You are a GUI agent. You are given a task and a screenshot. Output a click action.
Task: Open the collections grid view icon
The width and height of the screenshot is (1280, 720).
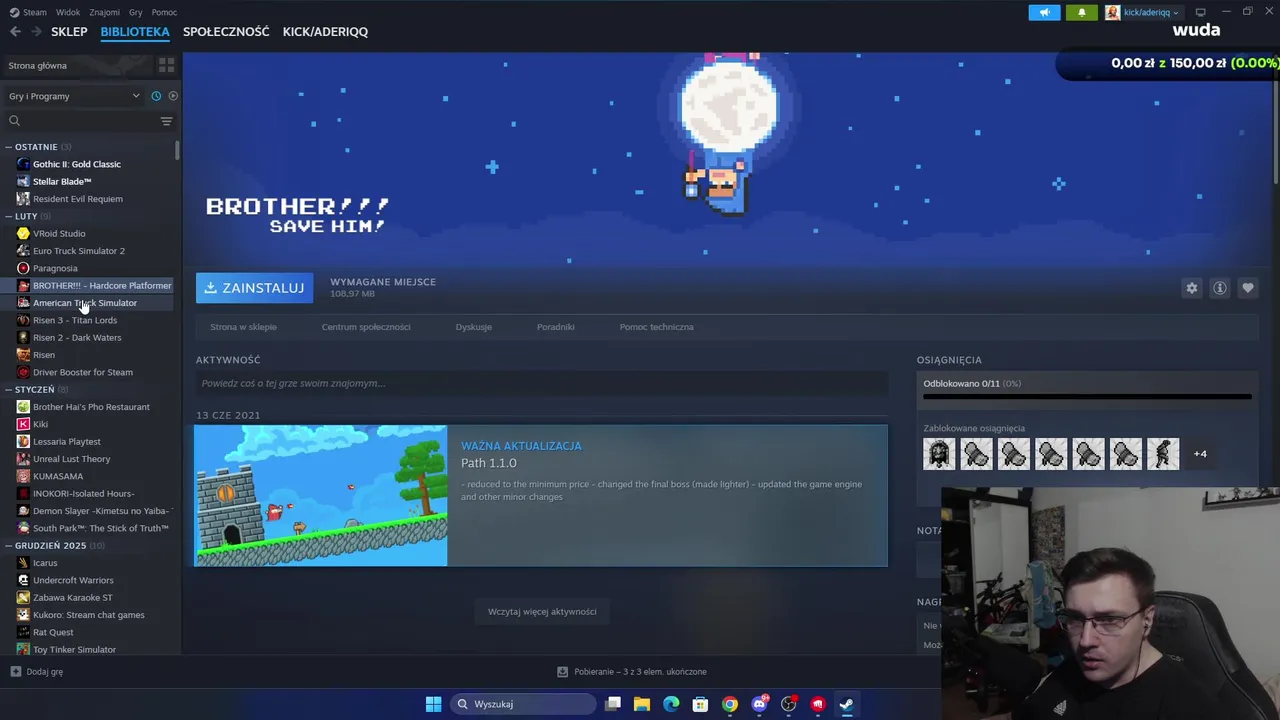166,65
